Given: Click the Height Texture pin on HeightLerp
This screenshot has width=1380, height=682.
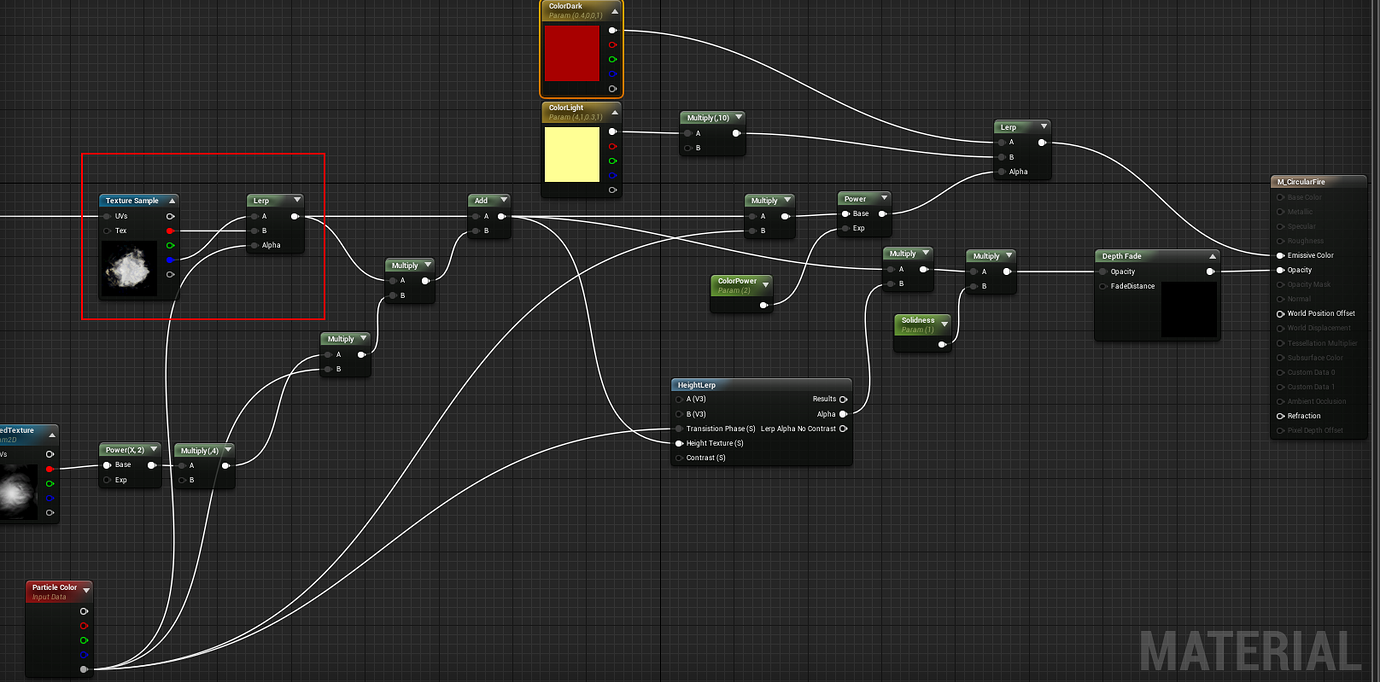Looking at the screenshot, I should coord(680,443).
